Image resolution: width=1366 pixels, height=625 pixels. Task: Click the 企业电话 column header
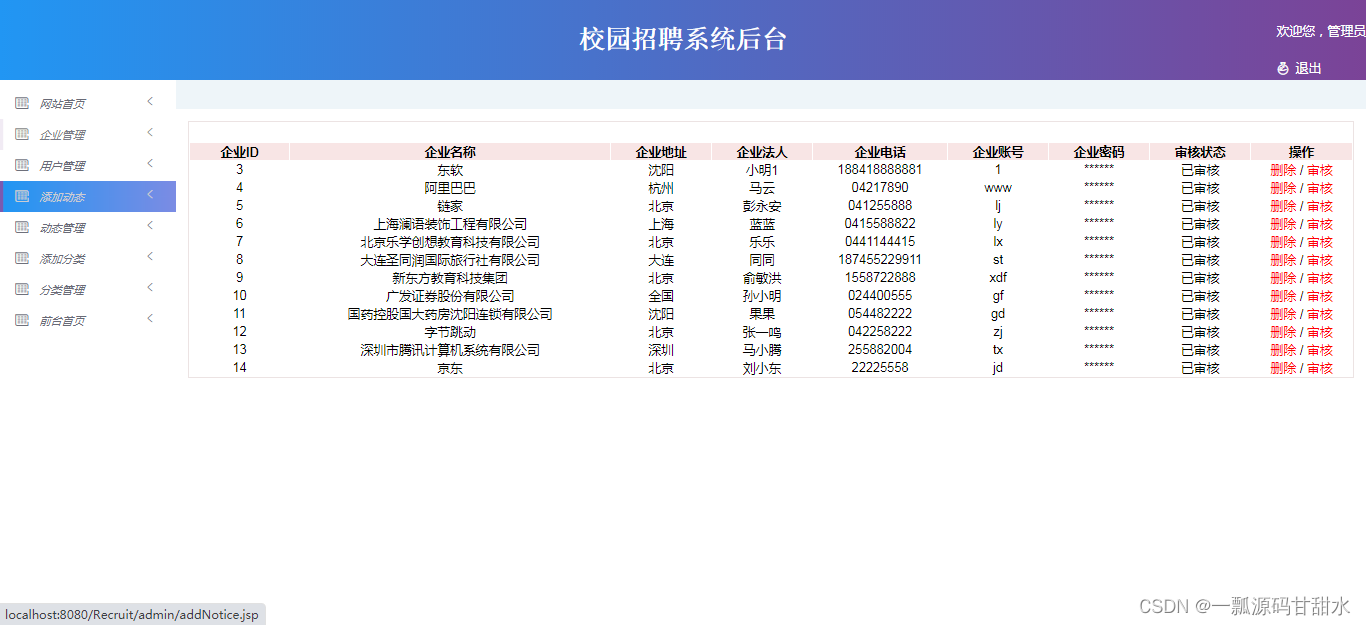880,152
